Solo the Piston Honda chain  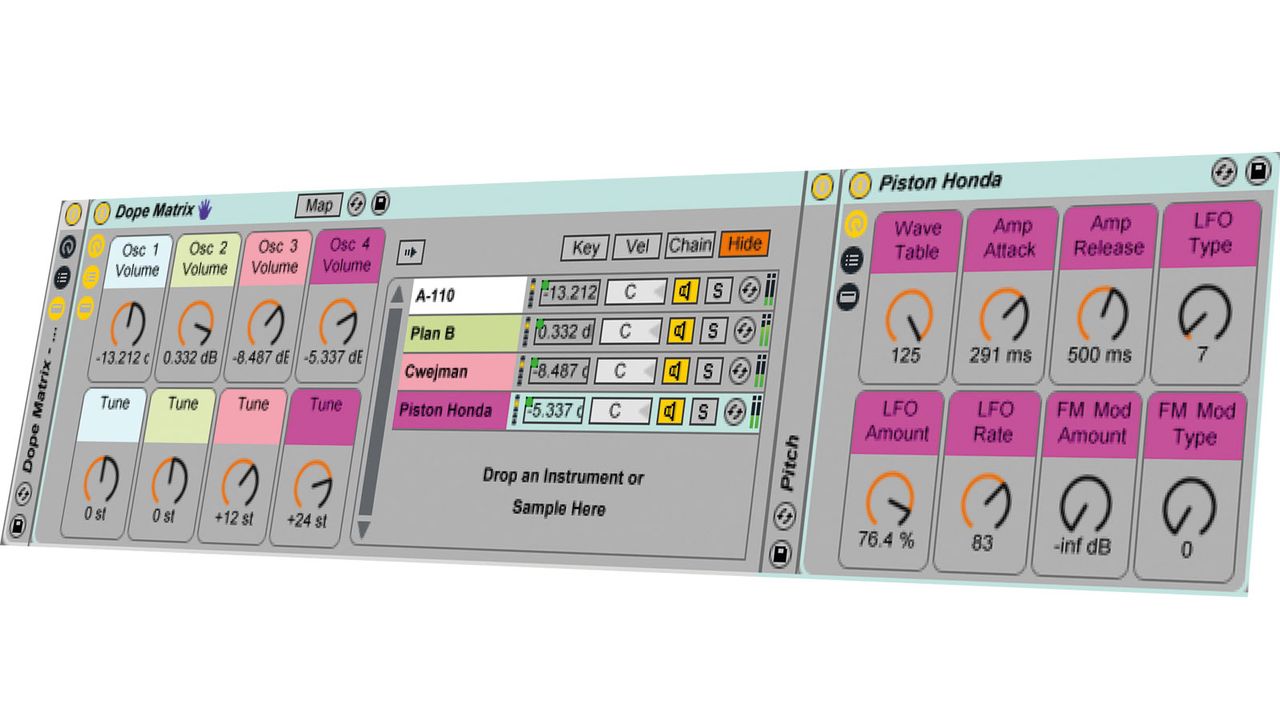703,411
